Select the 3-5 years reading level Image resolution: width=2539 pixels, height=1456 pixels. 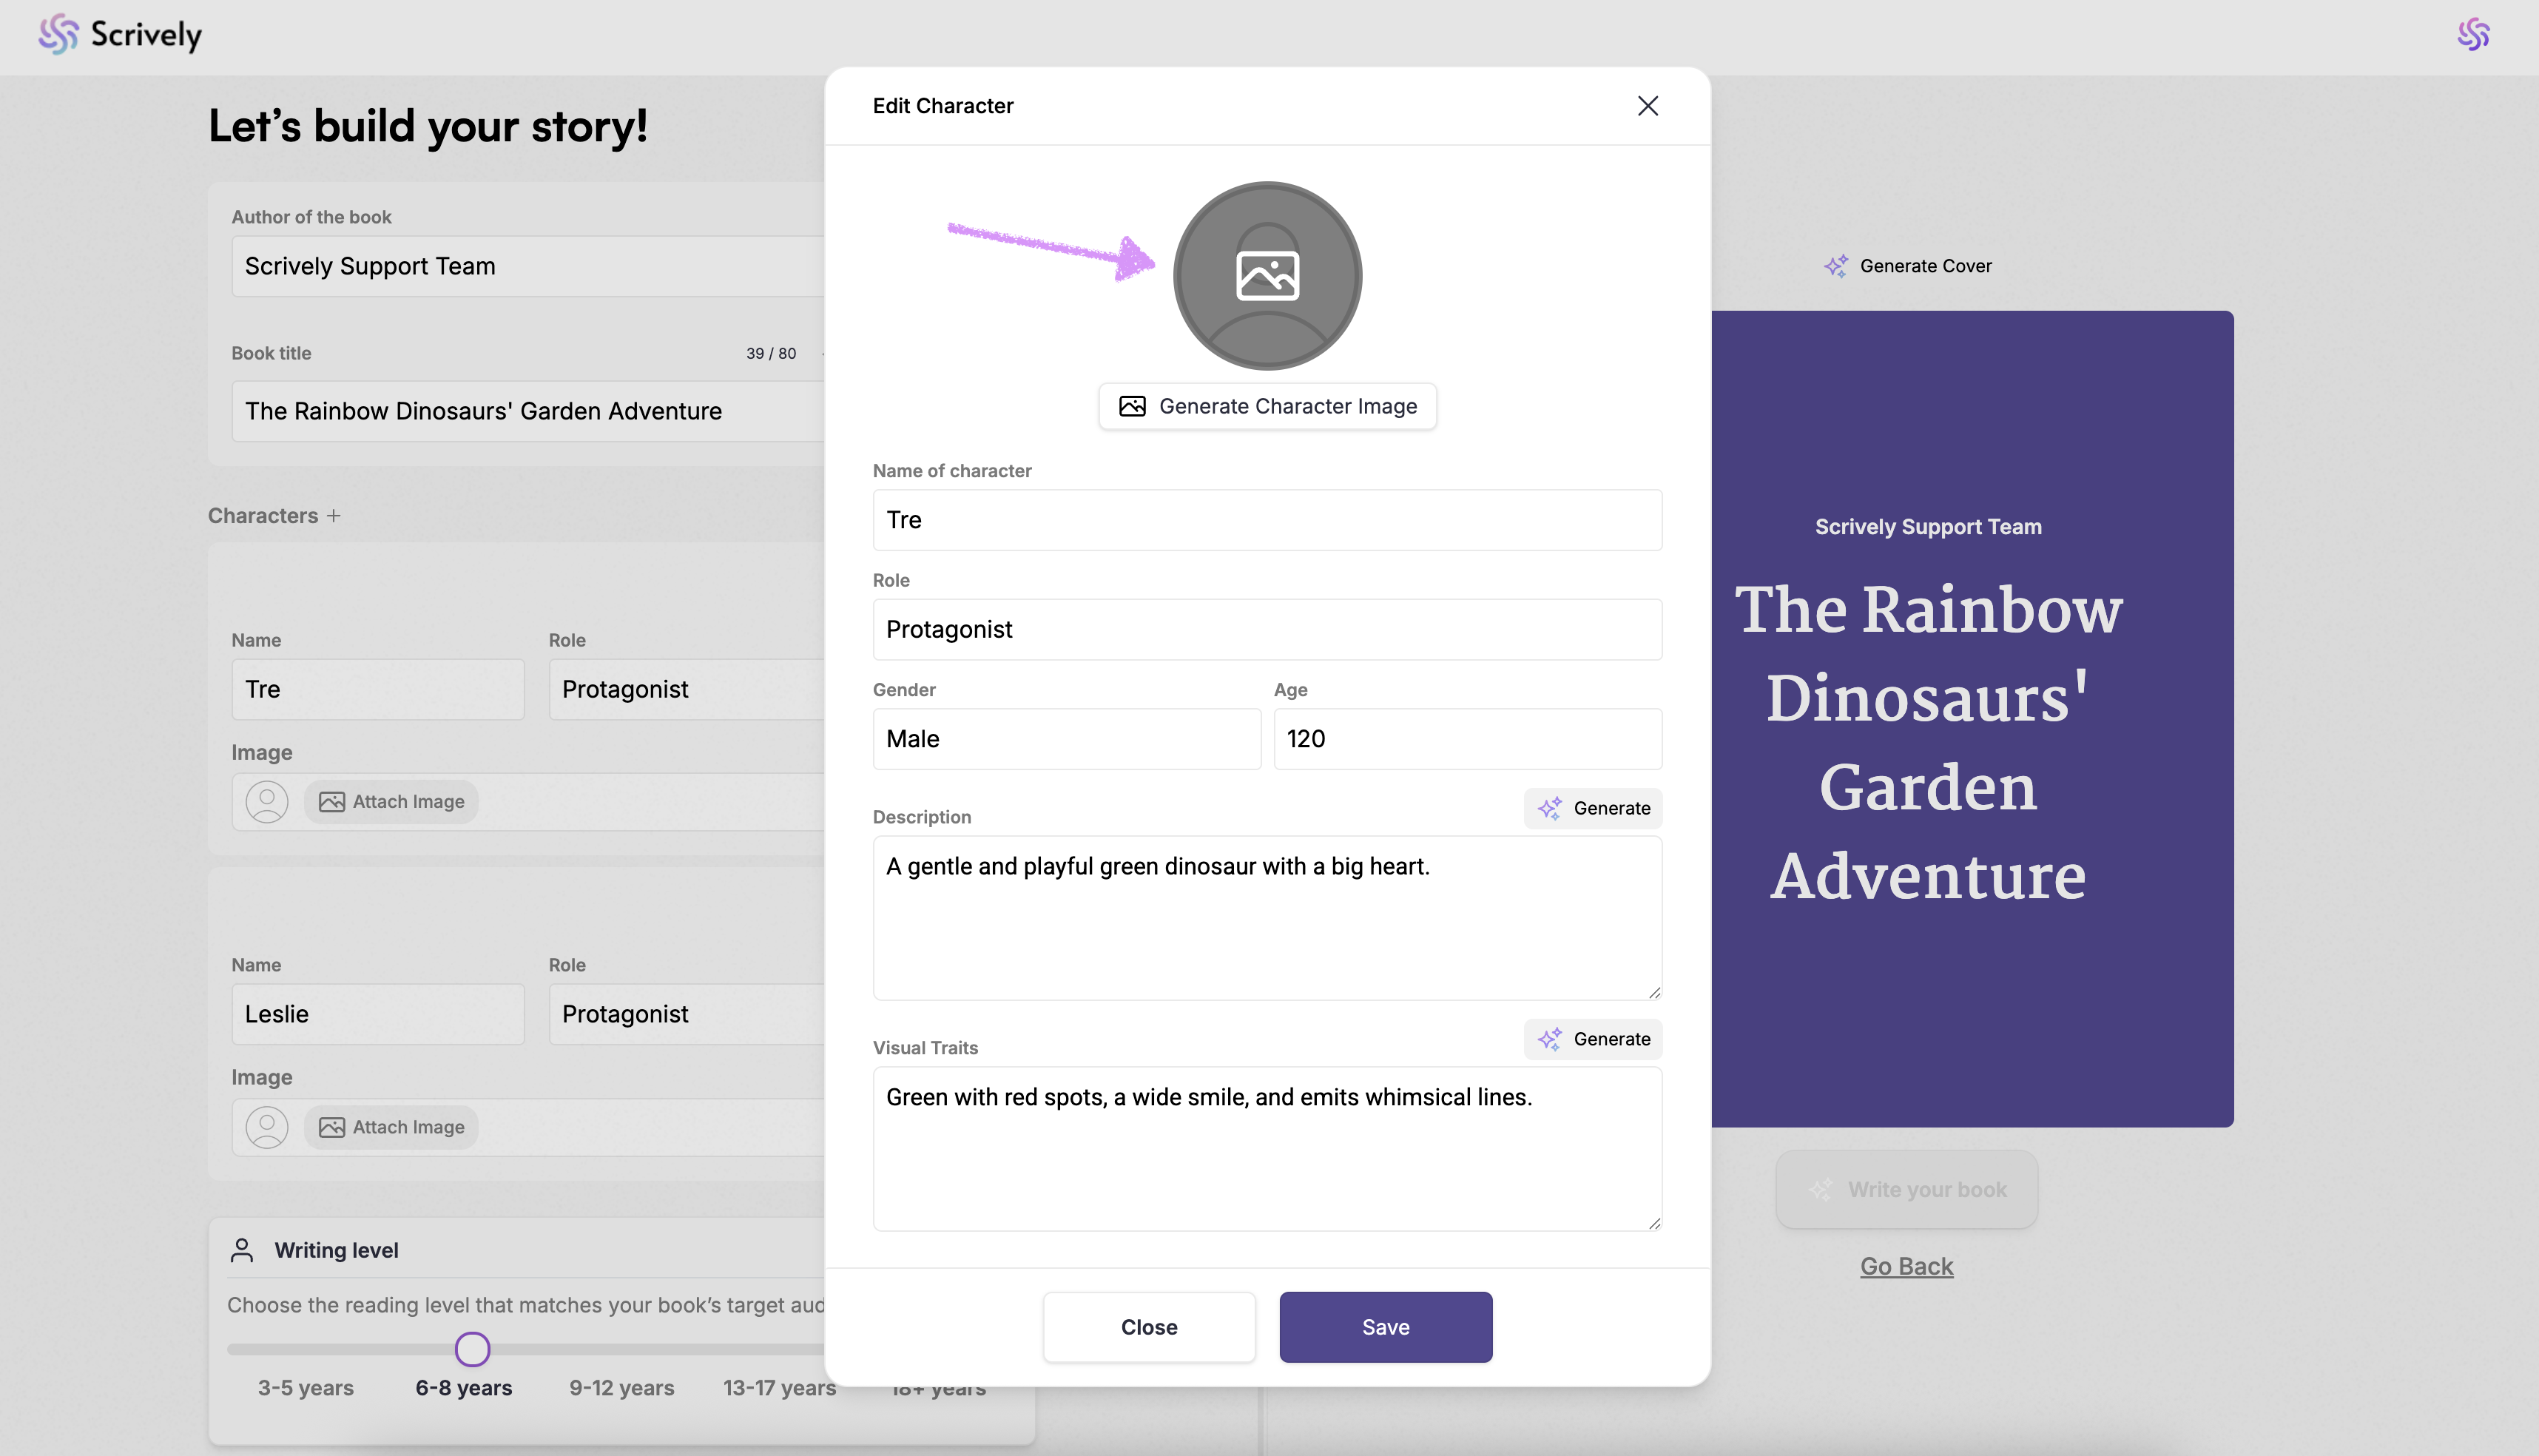(306, 1388)
